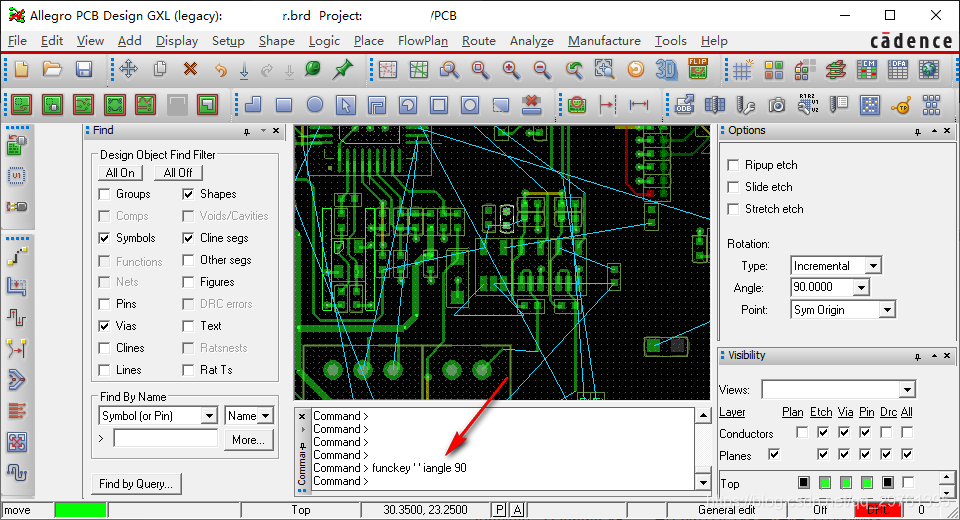
Task: Click the Save file icon
Action: (x=84, y=70)
